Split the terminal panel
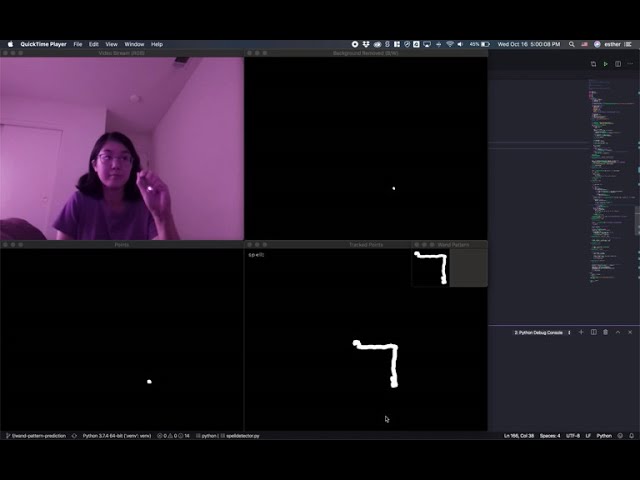Screen dimensions: 640x480 pos(593,332)
